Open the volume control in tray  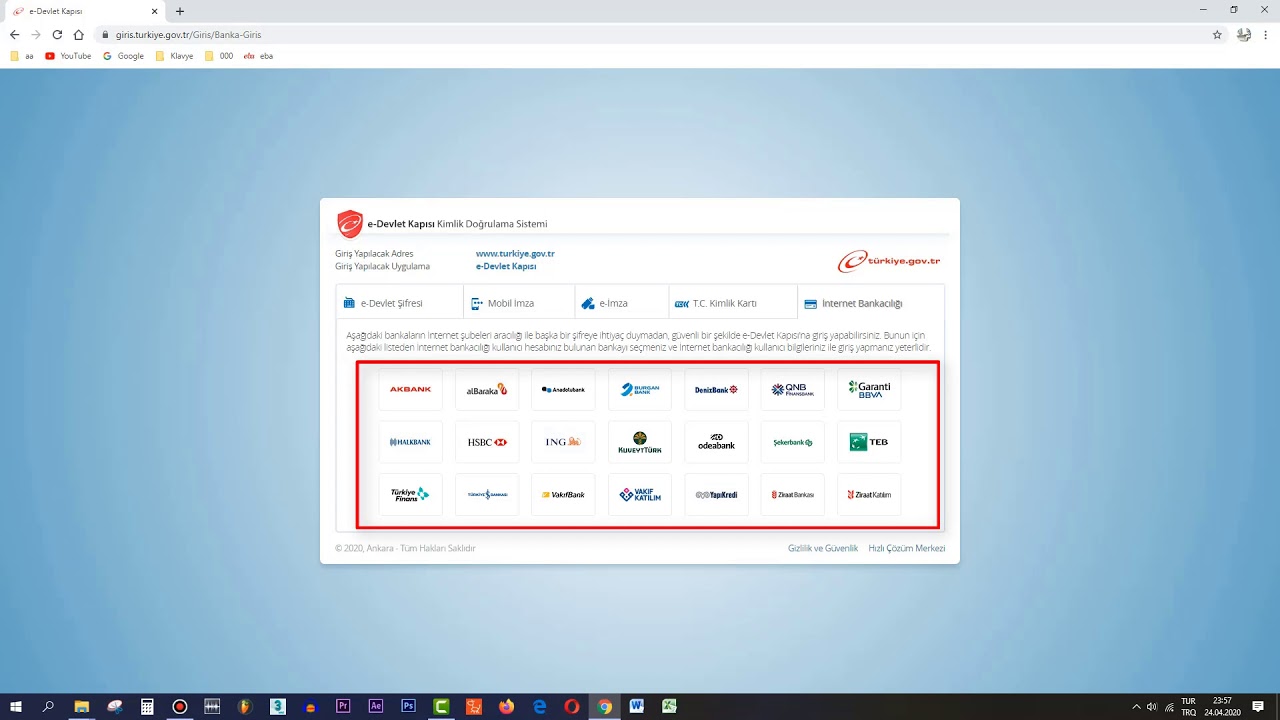pyautogui.click(x=1152, y=706)
